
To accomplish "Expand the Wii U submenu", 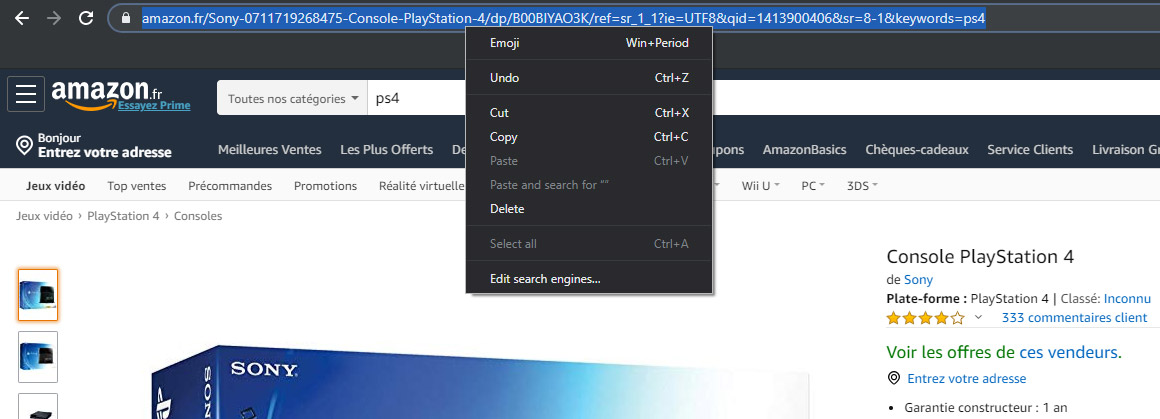I will click(x=761, y=186).
